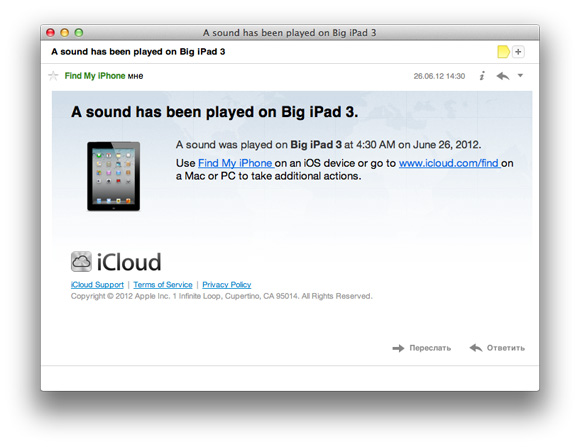Click the copyright 2012 Apple Inc. text
This screenshot has height=447, width=580.
click(x=222, y=296)
